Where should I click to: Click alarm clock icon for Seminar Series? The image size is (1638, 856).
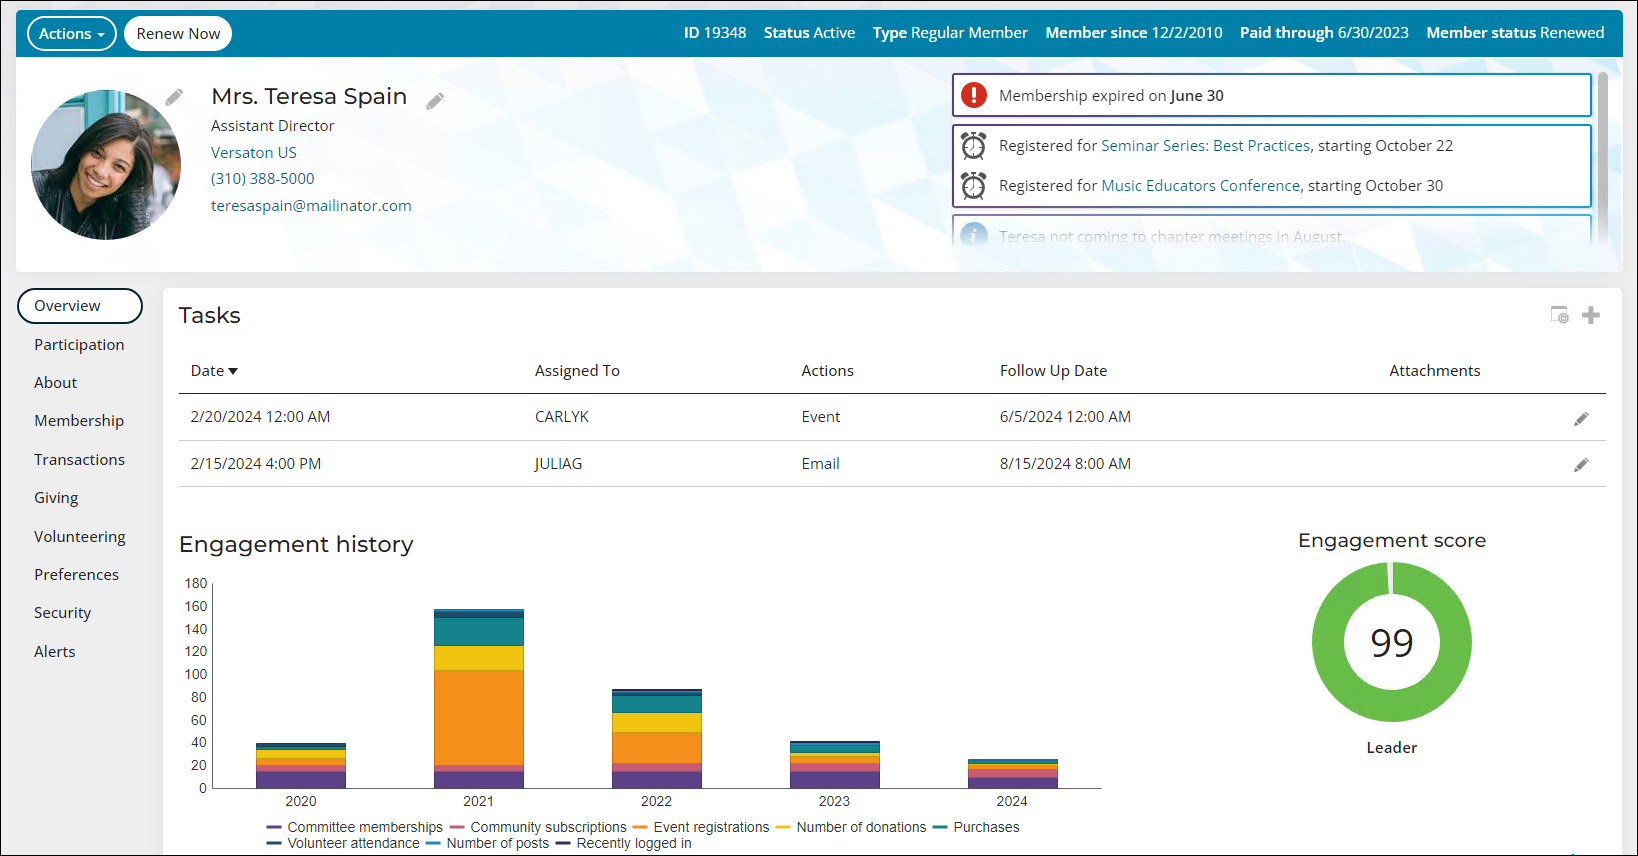pyautogui.click(x=974, y=146)
